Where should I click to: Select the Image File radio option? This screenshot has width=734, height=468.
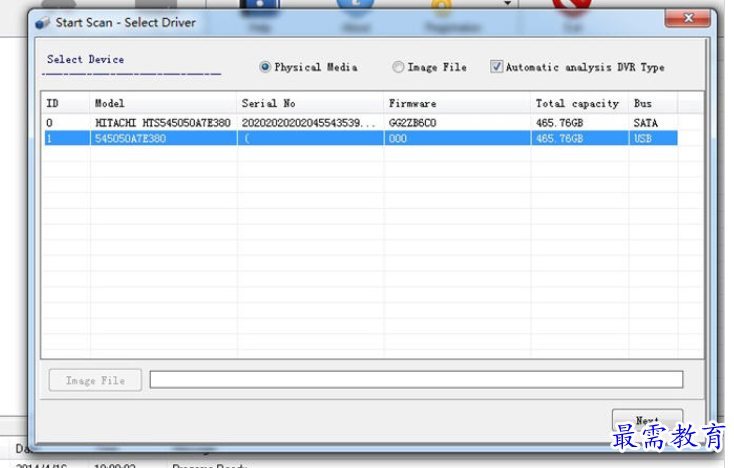(398, 67)
